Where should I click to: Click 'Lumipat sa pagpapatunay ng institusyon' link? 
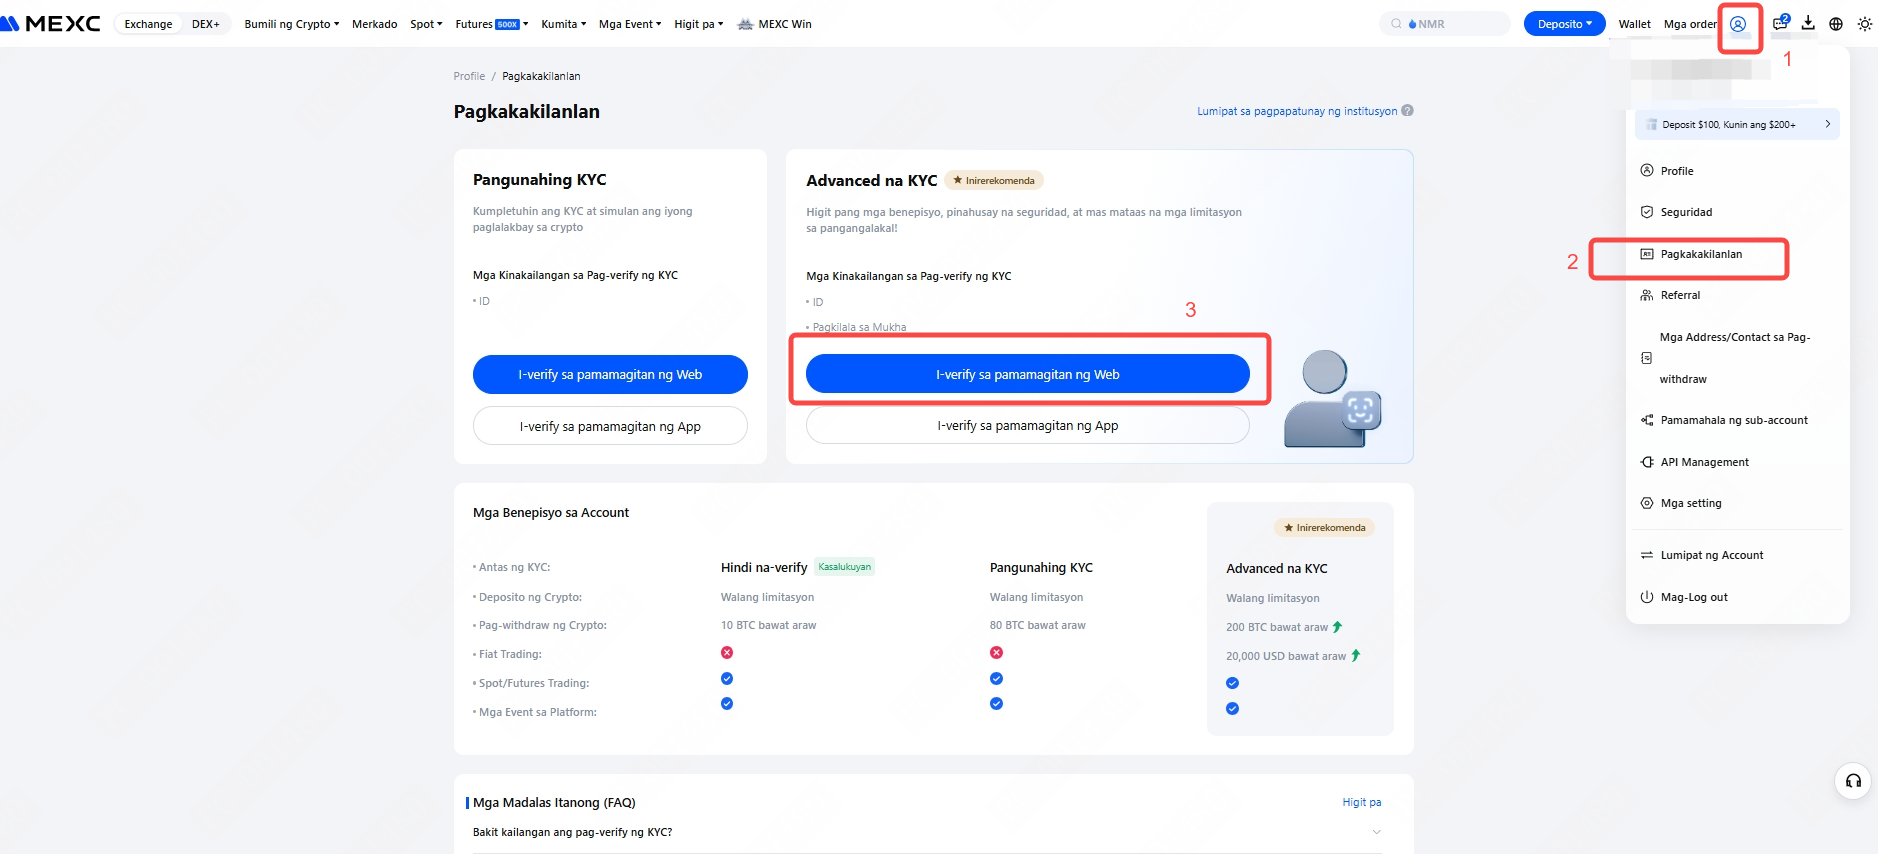point(1297,111)
